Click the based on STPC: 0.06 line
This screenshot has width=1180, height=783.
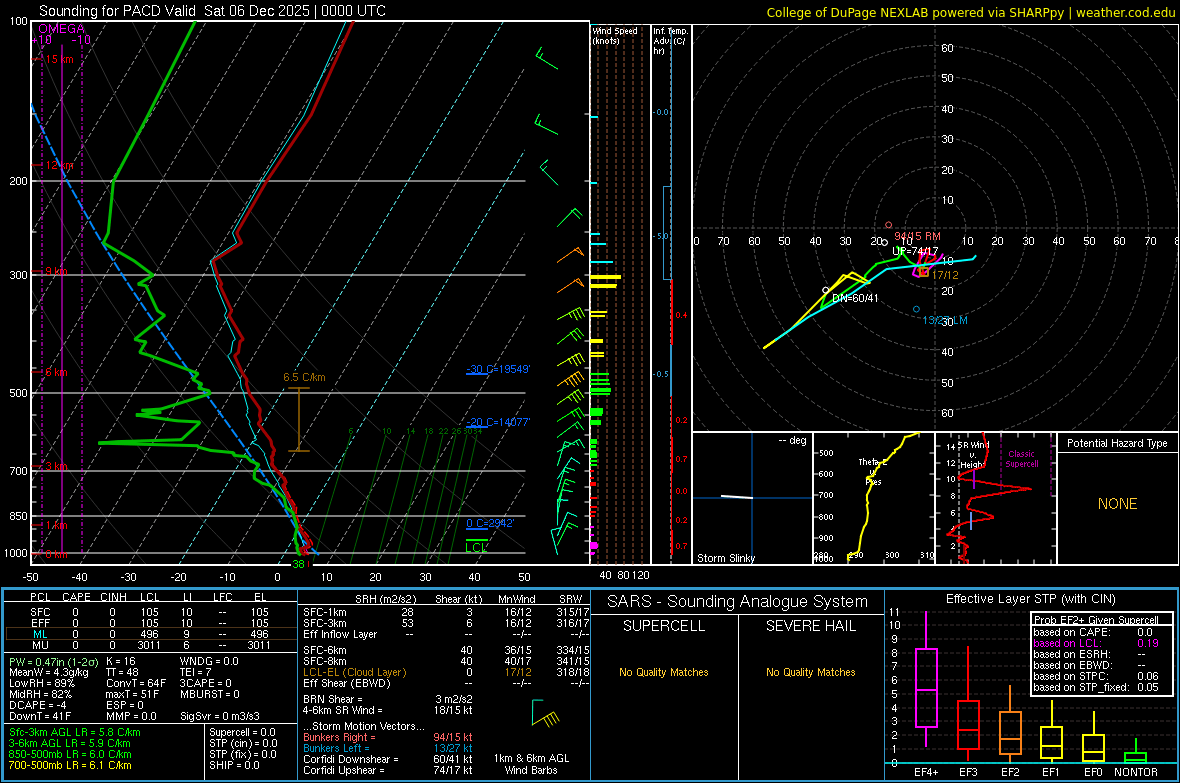coord(1096,676)
